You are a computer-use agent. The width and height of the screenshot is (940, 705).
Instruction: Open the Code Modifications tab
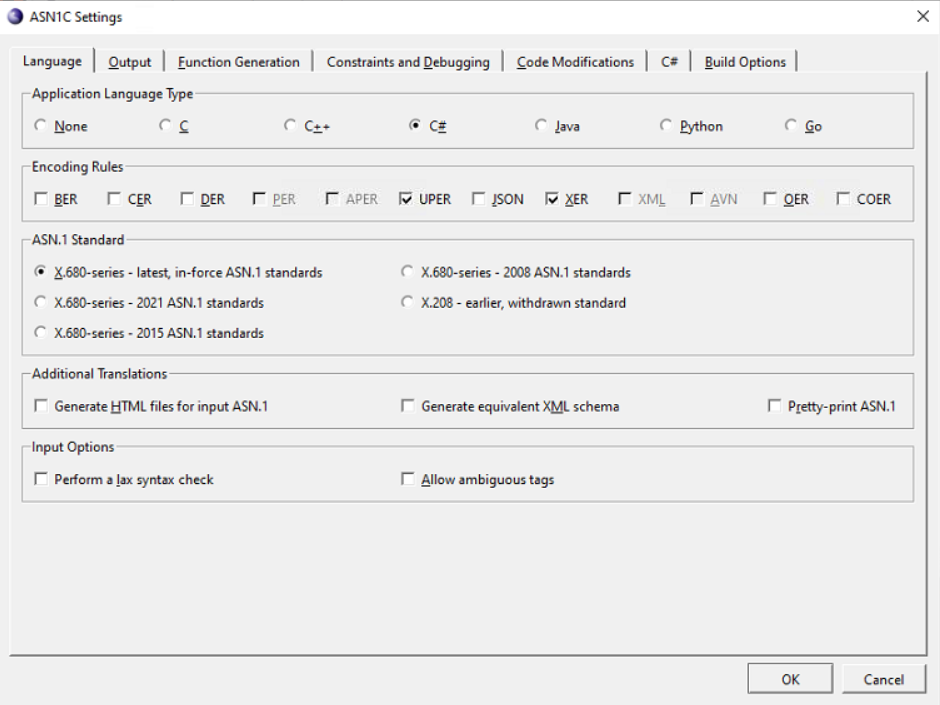pos(575,62)
